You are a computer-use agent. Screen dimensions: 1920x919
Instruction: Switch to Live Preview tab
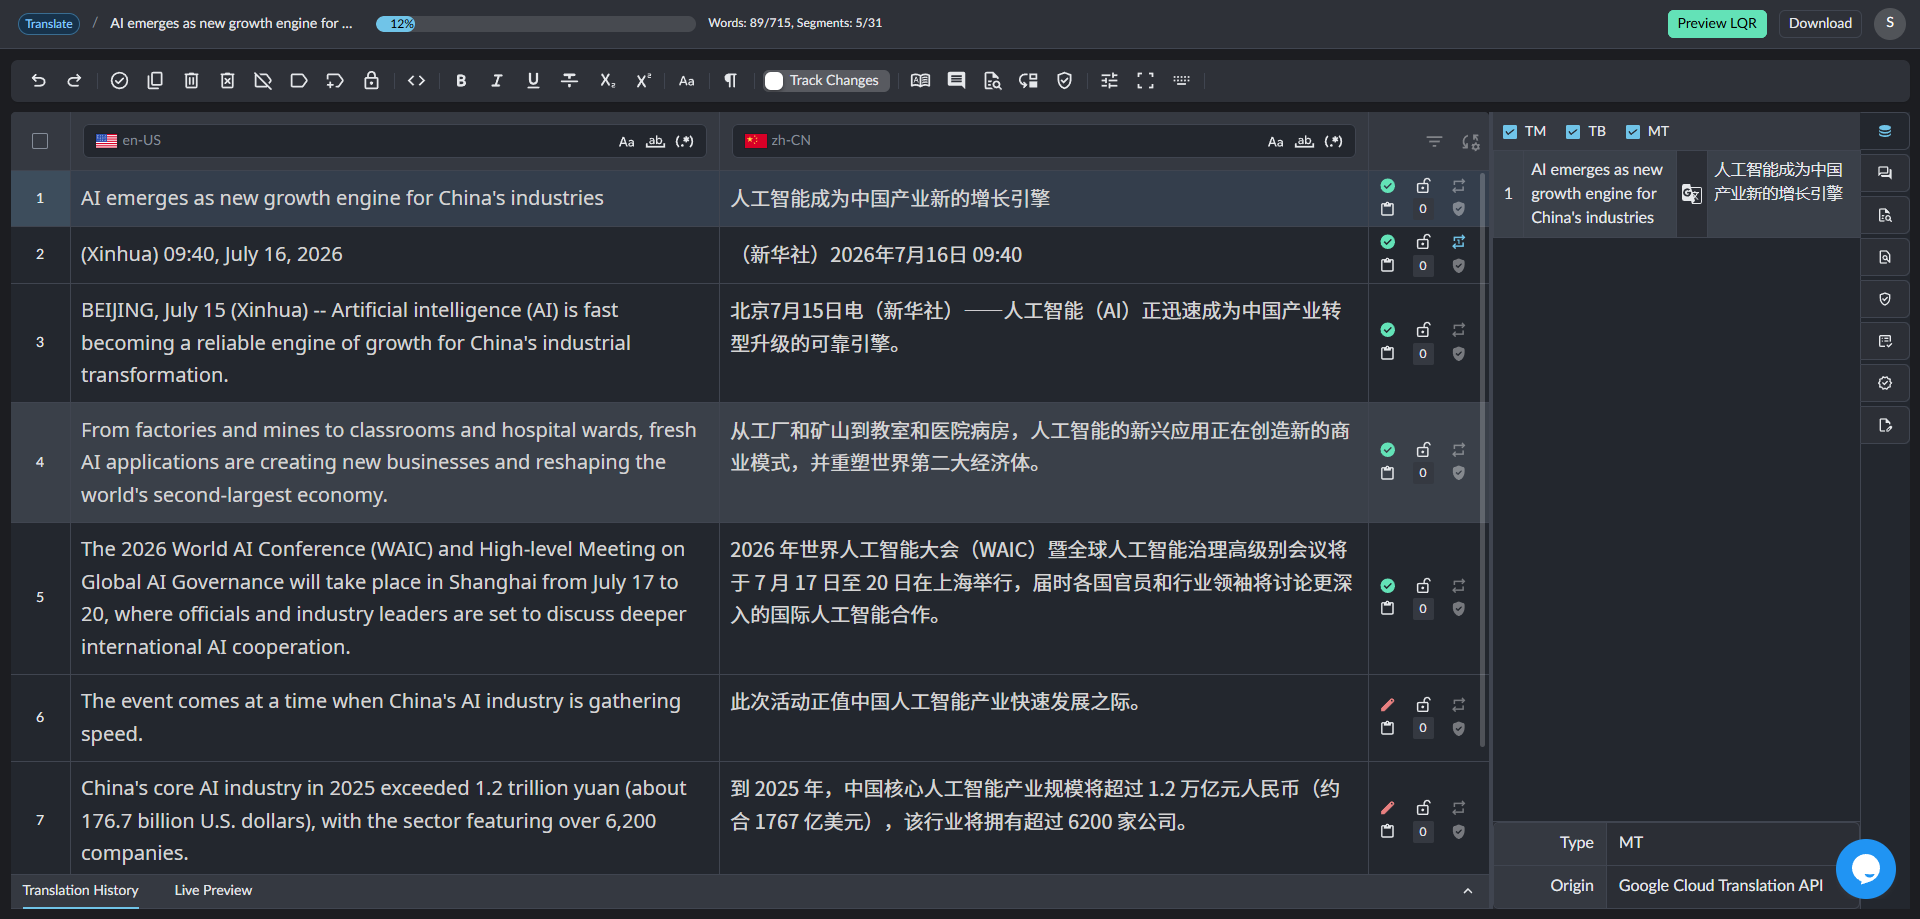click(213, 890)
